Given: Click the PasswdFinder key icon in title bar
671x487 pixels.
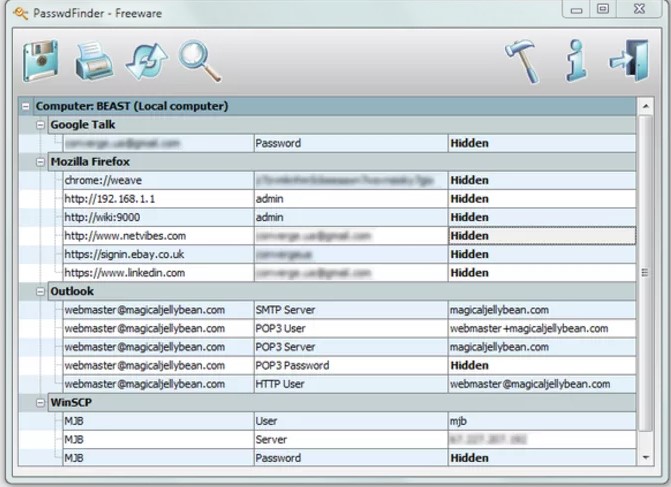Looking at the screenshot, I should coord(20,13).
